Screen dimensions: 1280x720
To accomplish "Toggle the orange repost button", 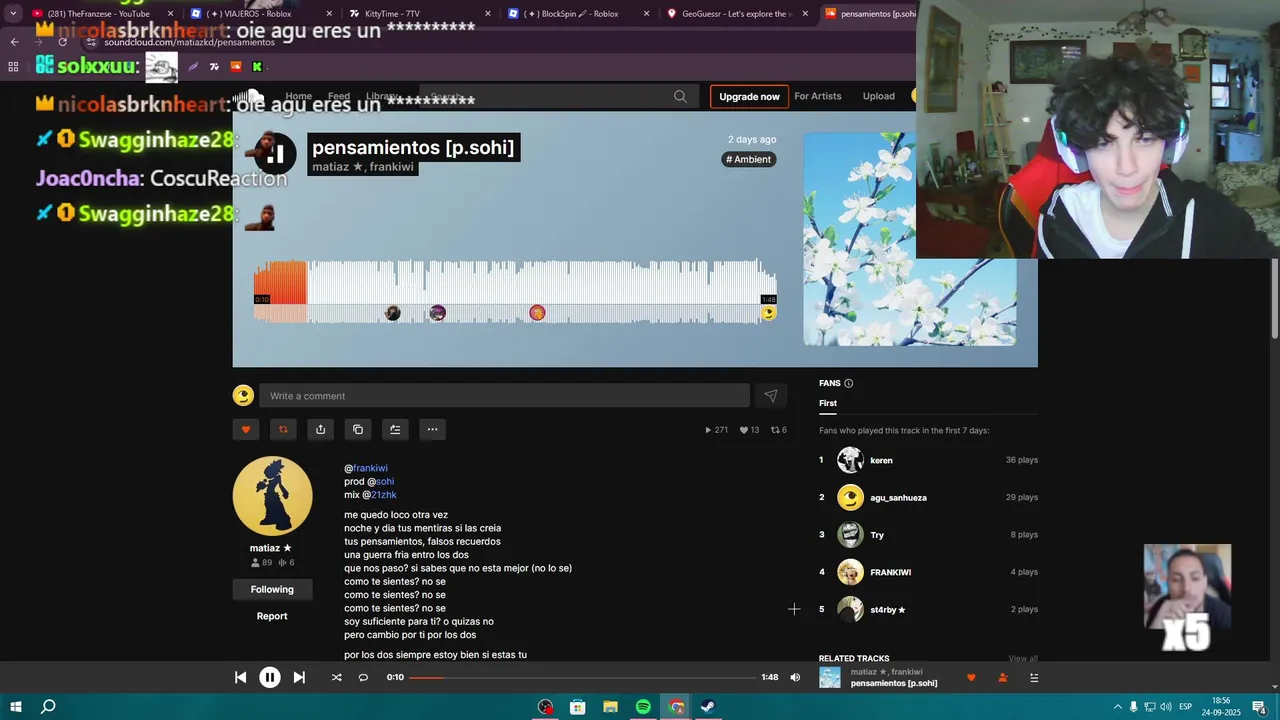I will coord(283,429).
